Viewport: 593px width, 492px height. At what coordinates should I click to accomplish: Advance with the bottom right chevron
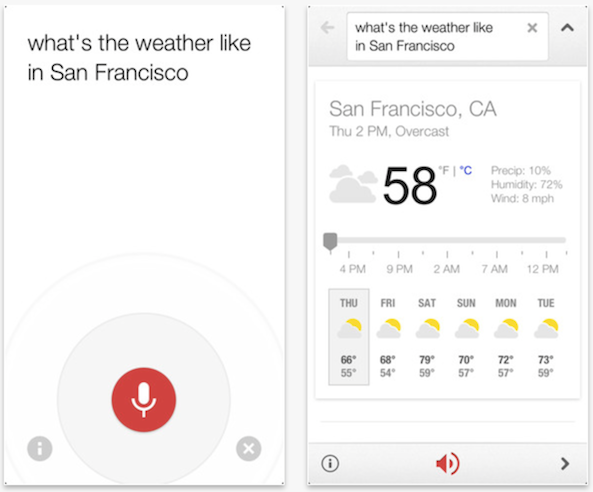tap(565, 463)
